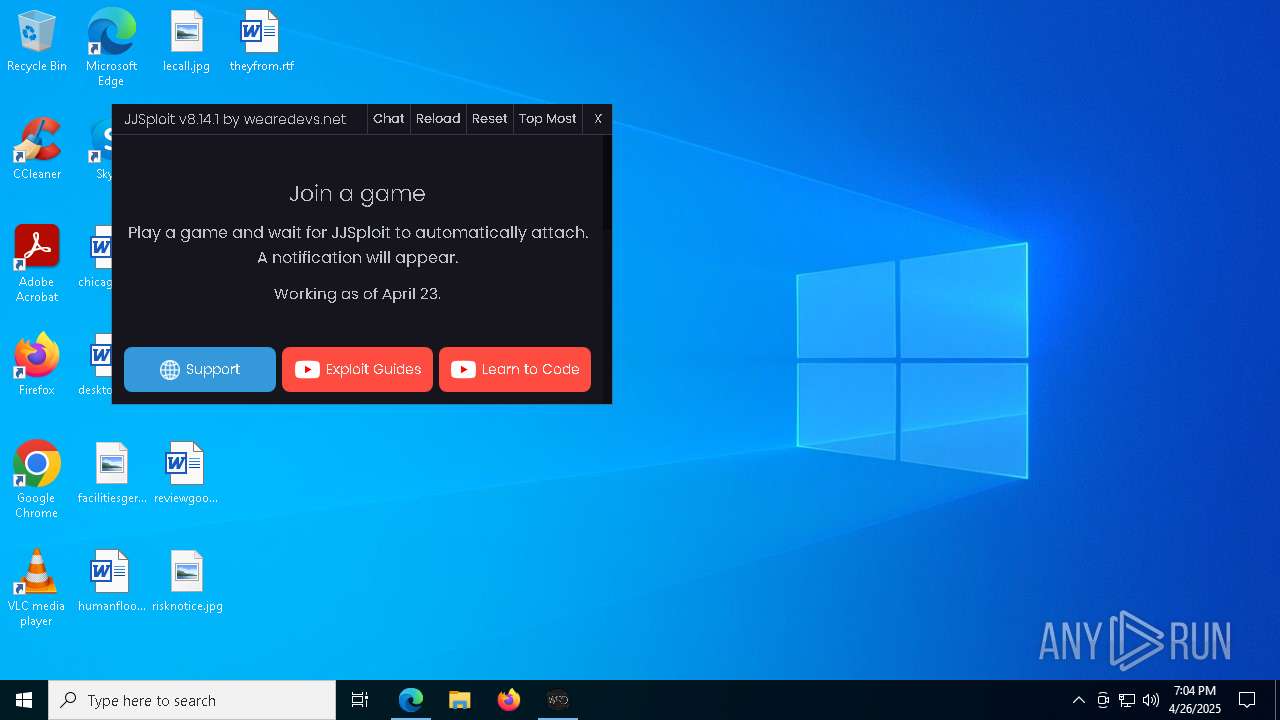Open Task View on the taskbar

(x=360, y=700)
